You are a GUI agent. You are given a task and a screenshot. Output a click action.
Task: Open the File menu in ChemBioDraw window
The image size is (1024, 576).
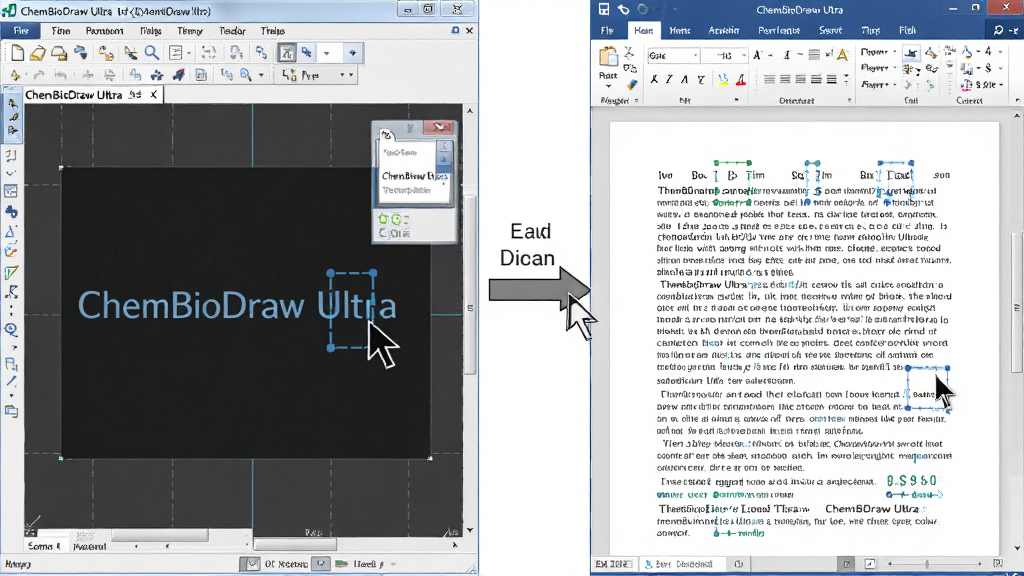(x=21, y=31)
